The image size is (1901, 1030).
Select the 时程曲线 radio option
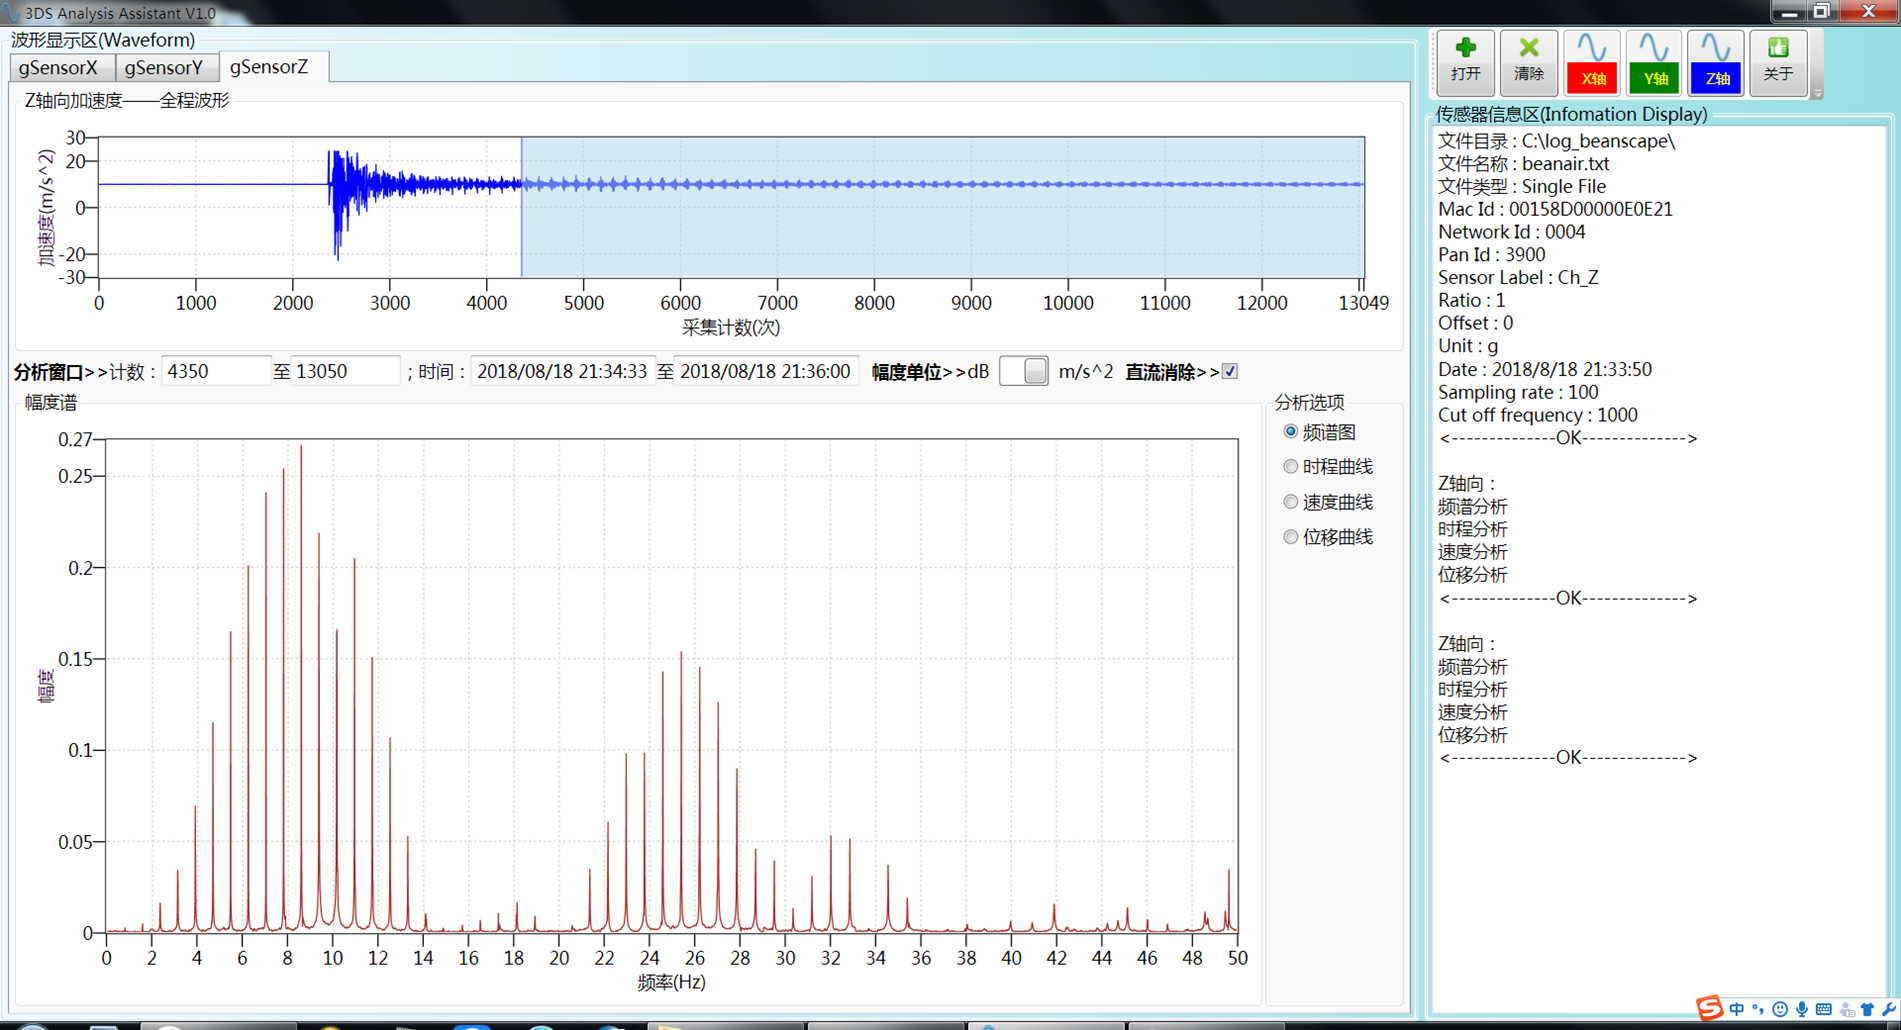pos(1291,467)
